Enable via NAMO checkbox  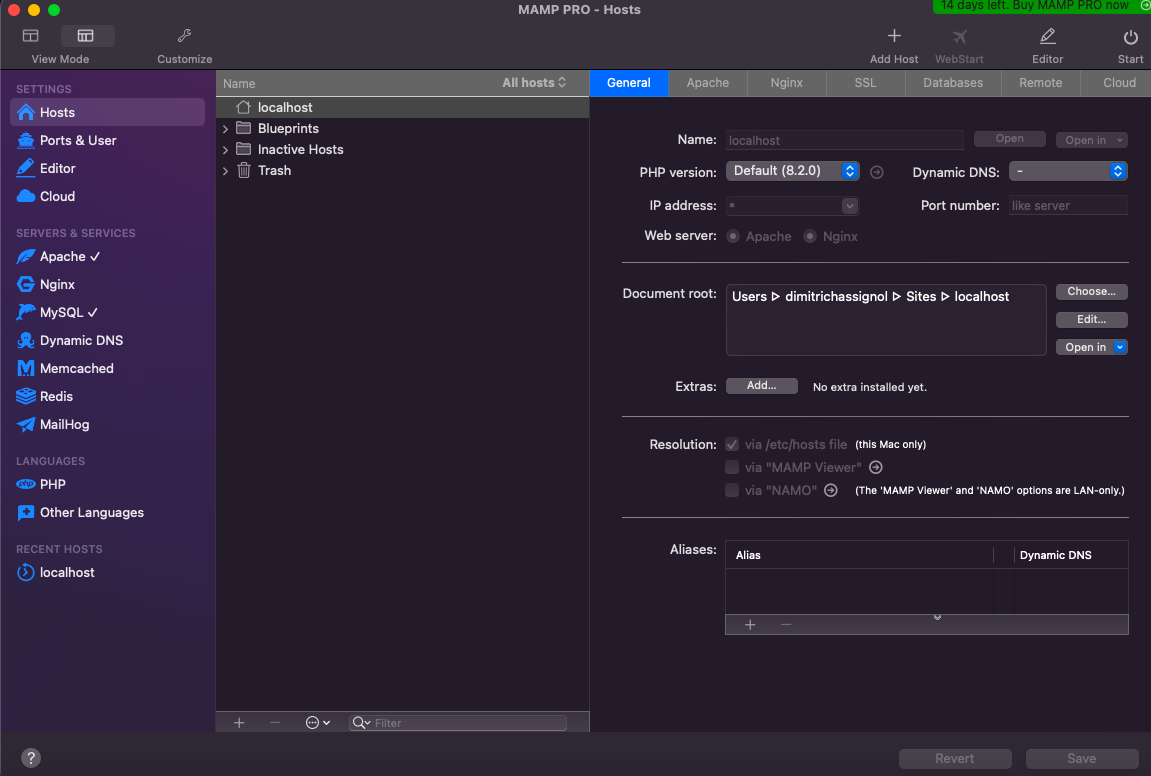(x=732, y=490)
